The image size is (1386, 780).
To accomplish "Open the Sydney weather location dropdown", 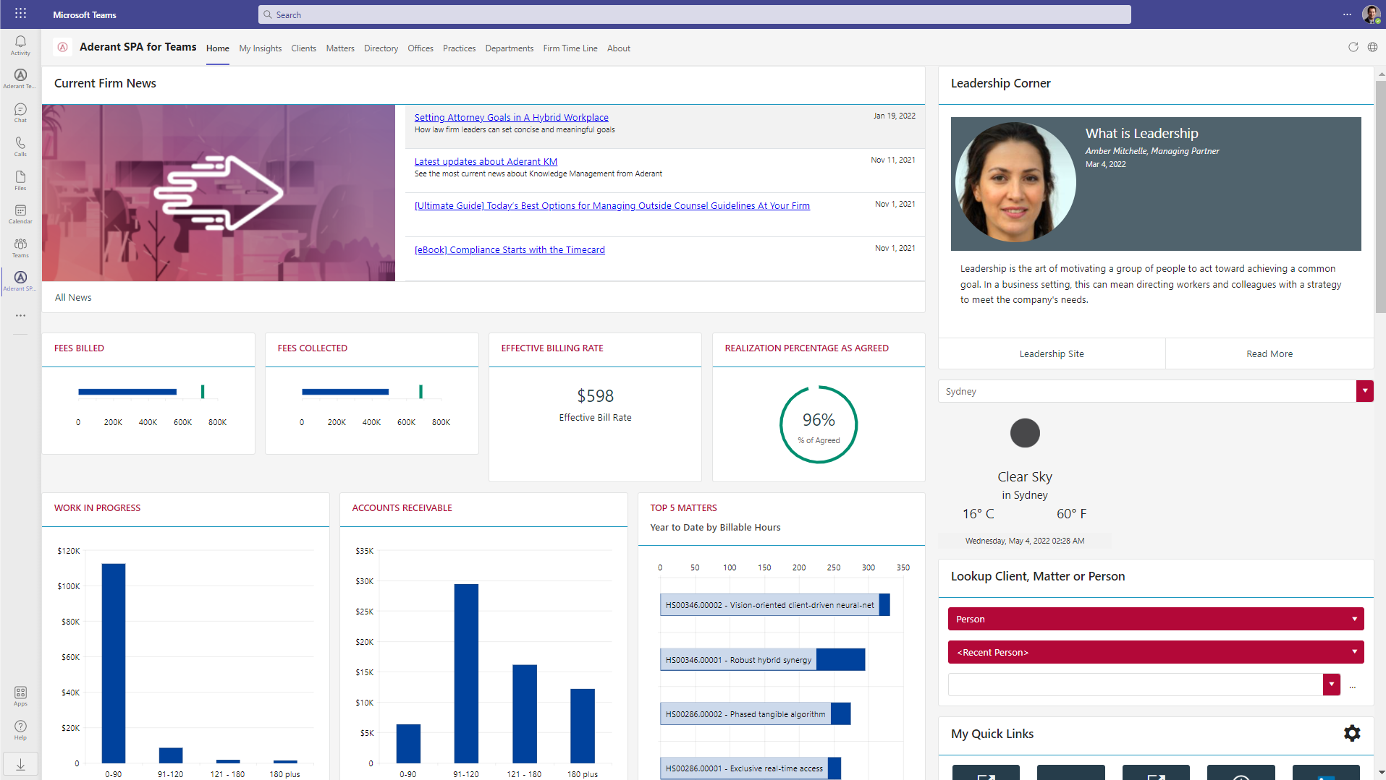I will pos(1365,391).
